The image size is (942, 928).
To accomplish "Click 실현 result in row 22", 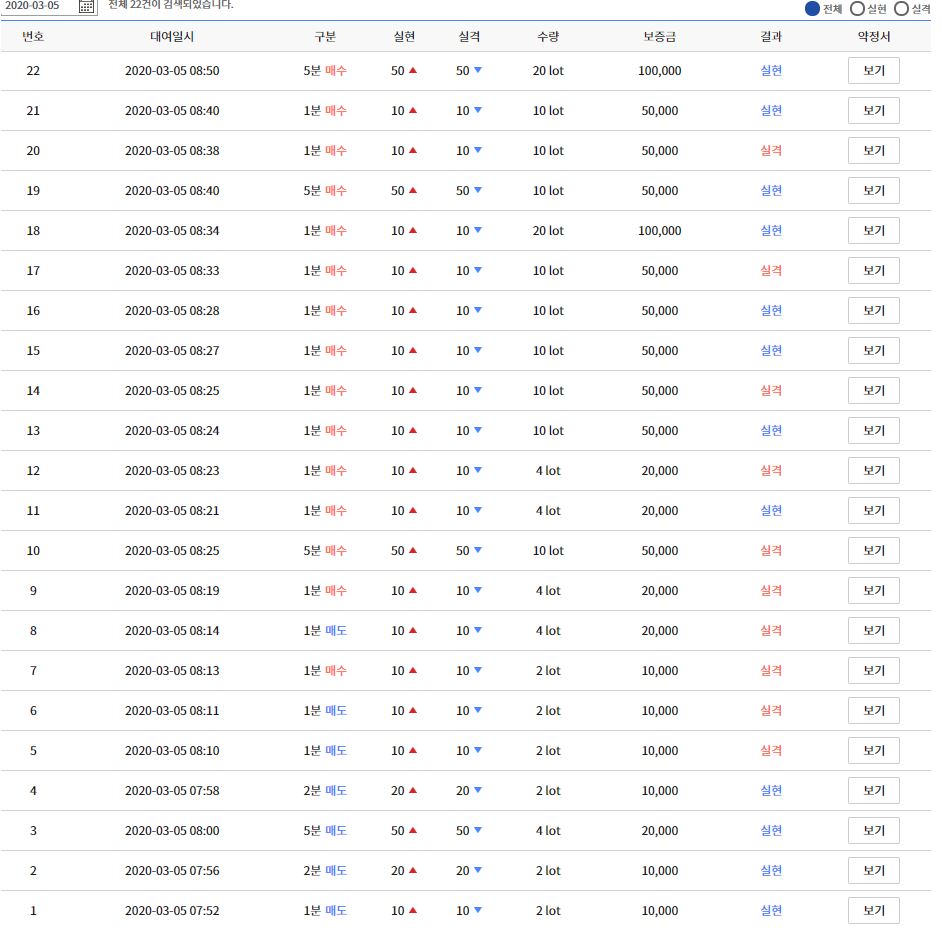I will point(771,70).
